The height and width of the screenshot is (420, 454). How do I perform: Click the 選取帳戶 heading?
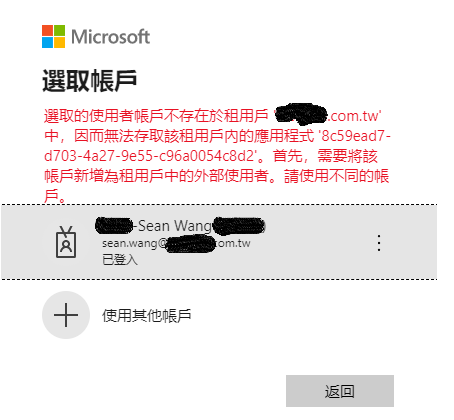click(89, 81)
